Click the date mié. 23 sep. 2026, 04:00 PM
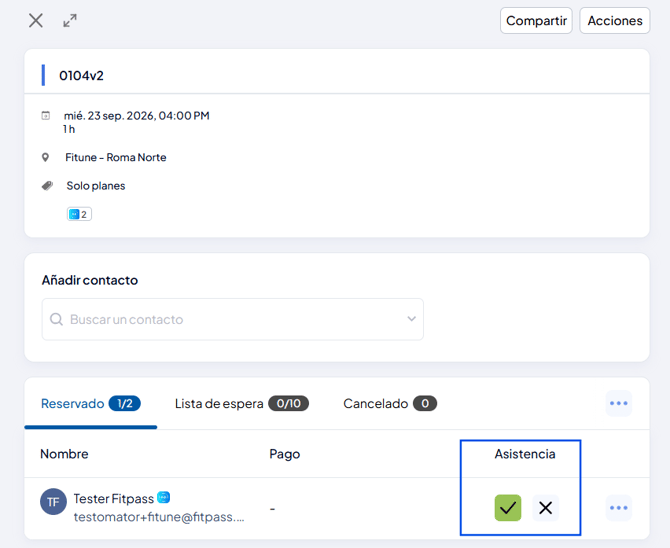The height and width of the screenshot is (548, 670). [137, 116]
